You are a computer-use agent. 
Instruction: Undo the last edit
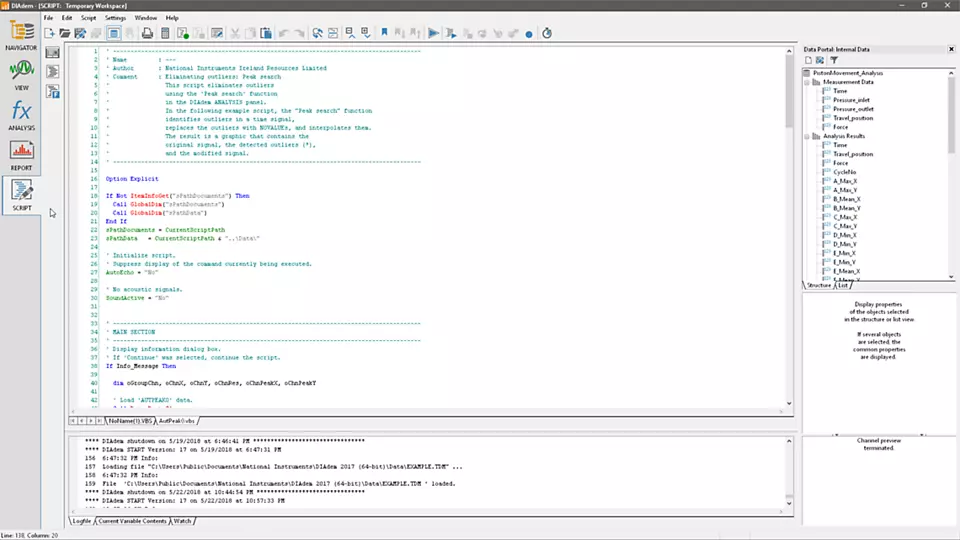(283, 33)
